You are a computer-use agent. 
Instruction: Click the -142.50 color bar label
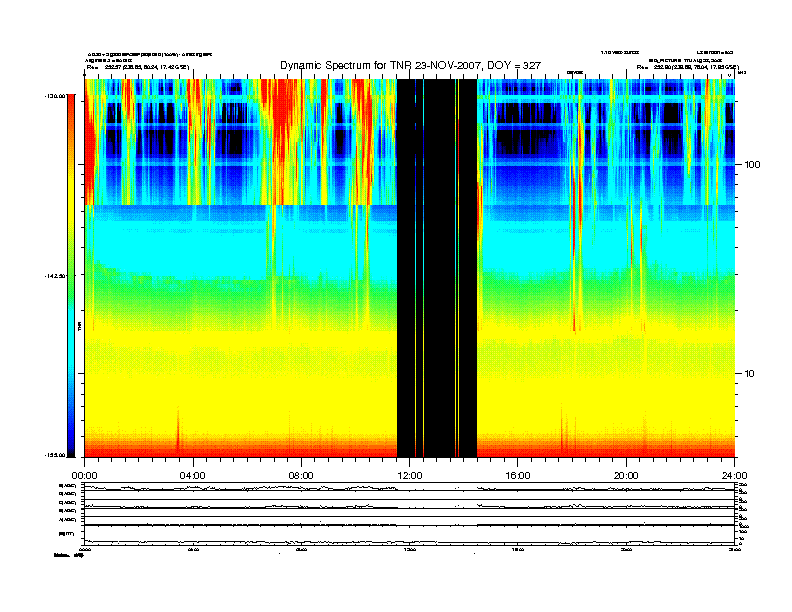coord(55,276)
